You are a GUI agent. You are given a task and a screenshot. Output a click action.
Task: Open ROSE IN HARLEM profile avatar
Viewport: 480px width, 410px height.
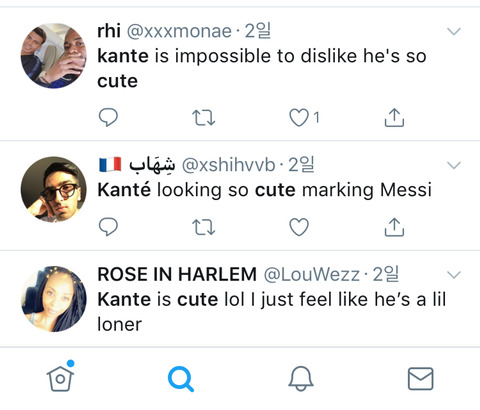click(54, 299)
